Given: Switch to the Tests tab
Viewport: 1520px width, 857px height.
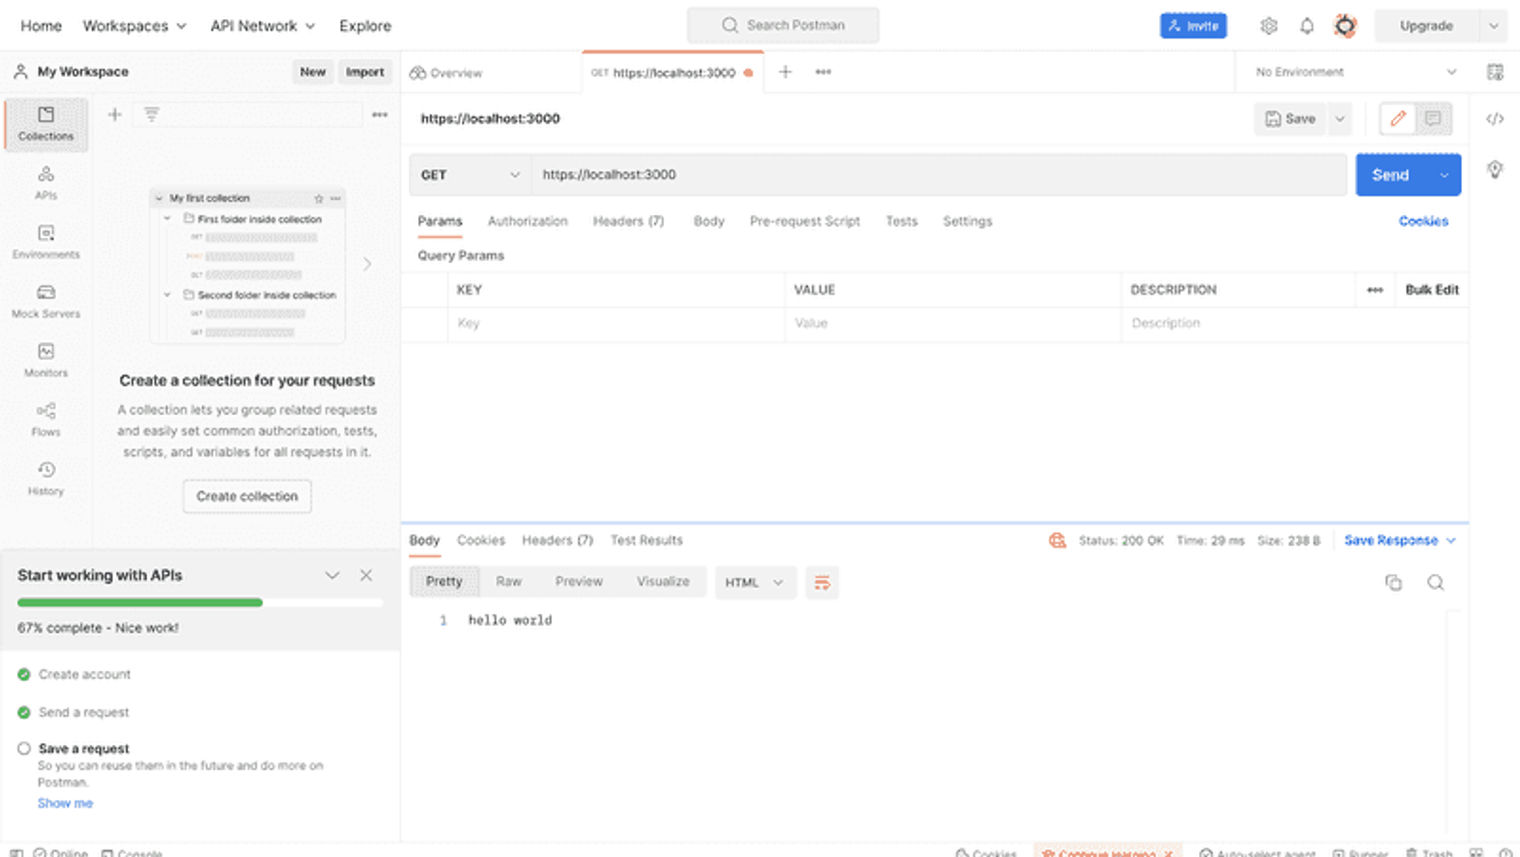Looking at the screenshot, I should (901, 221).
